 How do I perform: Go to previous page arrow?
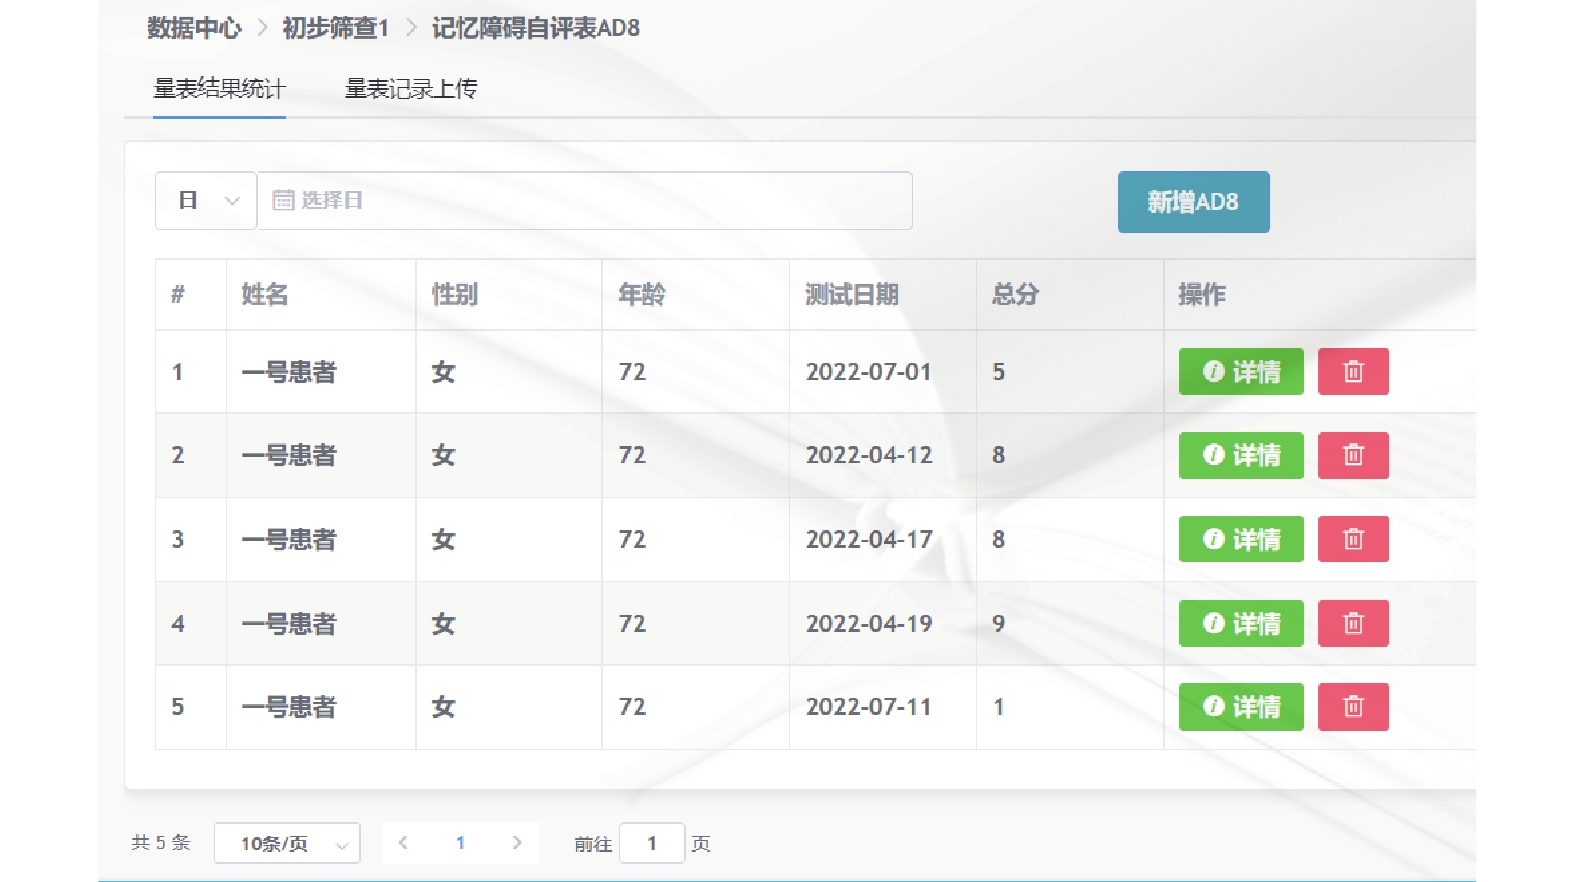coord(403,843)
